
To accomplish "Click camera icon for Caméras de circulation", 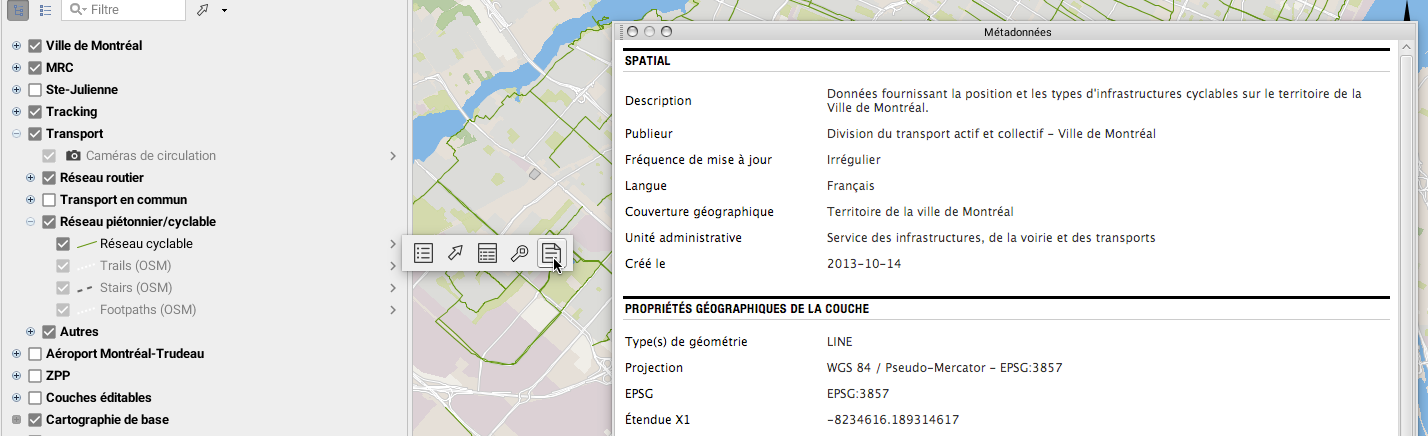I will coord(74,156).
